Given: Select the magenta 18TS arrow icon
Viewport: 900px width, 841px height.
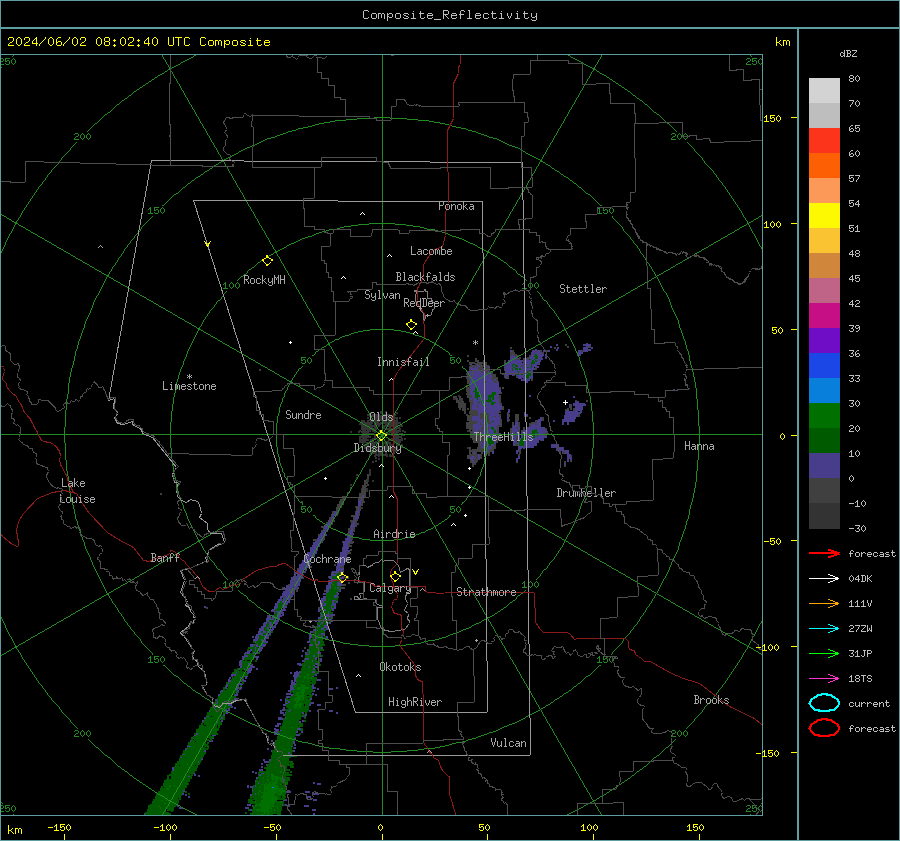Looking at the screenshot, I should tap(824, 679).
